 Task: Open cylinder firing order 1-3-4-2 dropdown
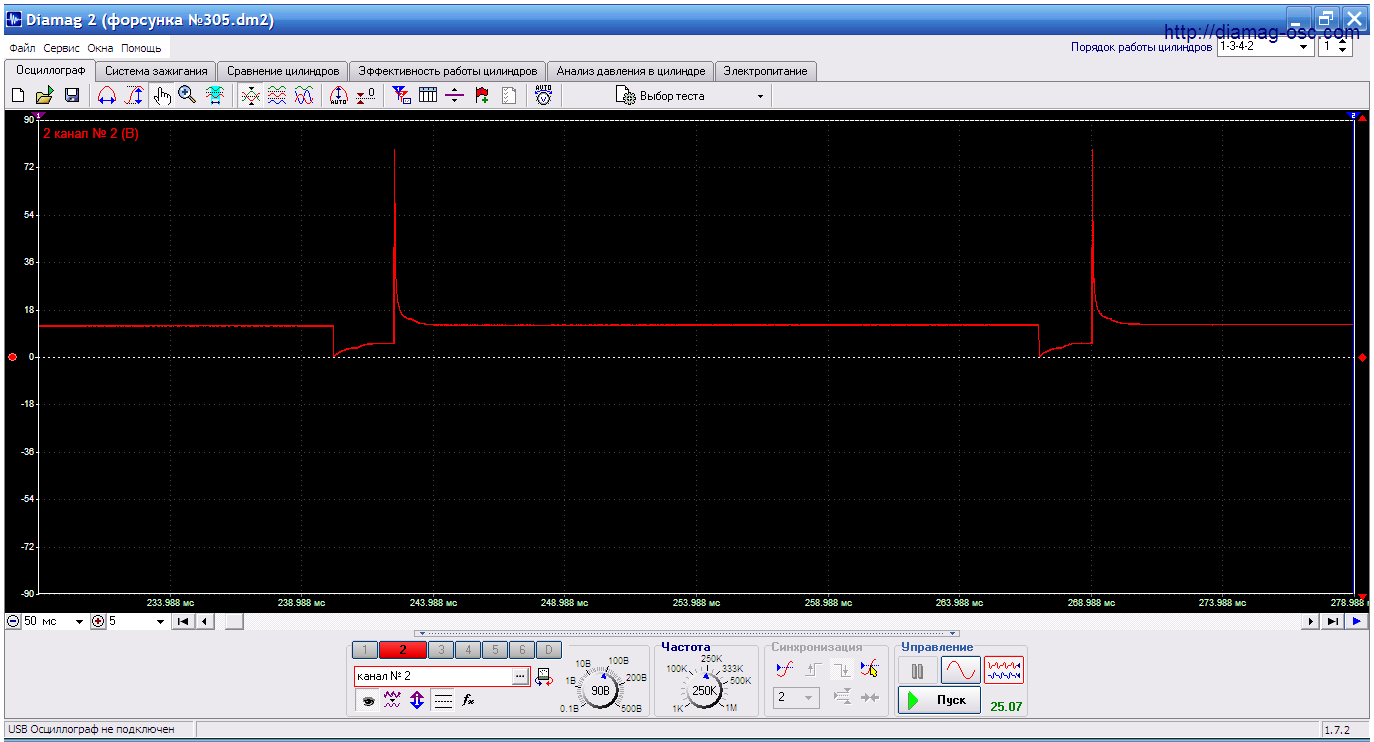(1264, 47)
